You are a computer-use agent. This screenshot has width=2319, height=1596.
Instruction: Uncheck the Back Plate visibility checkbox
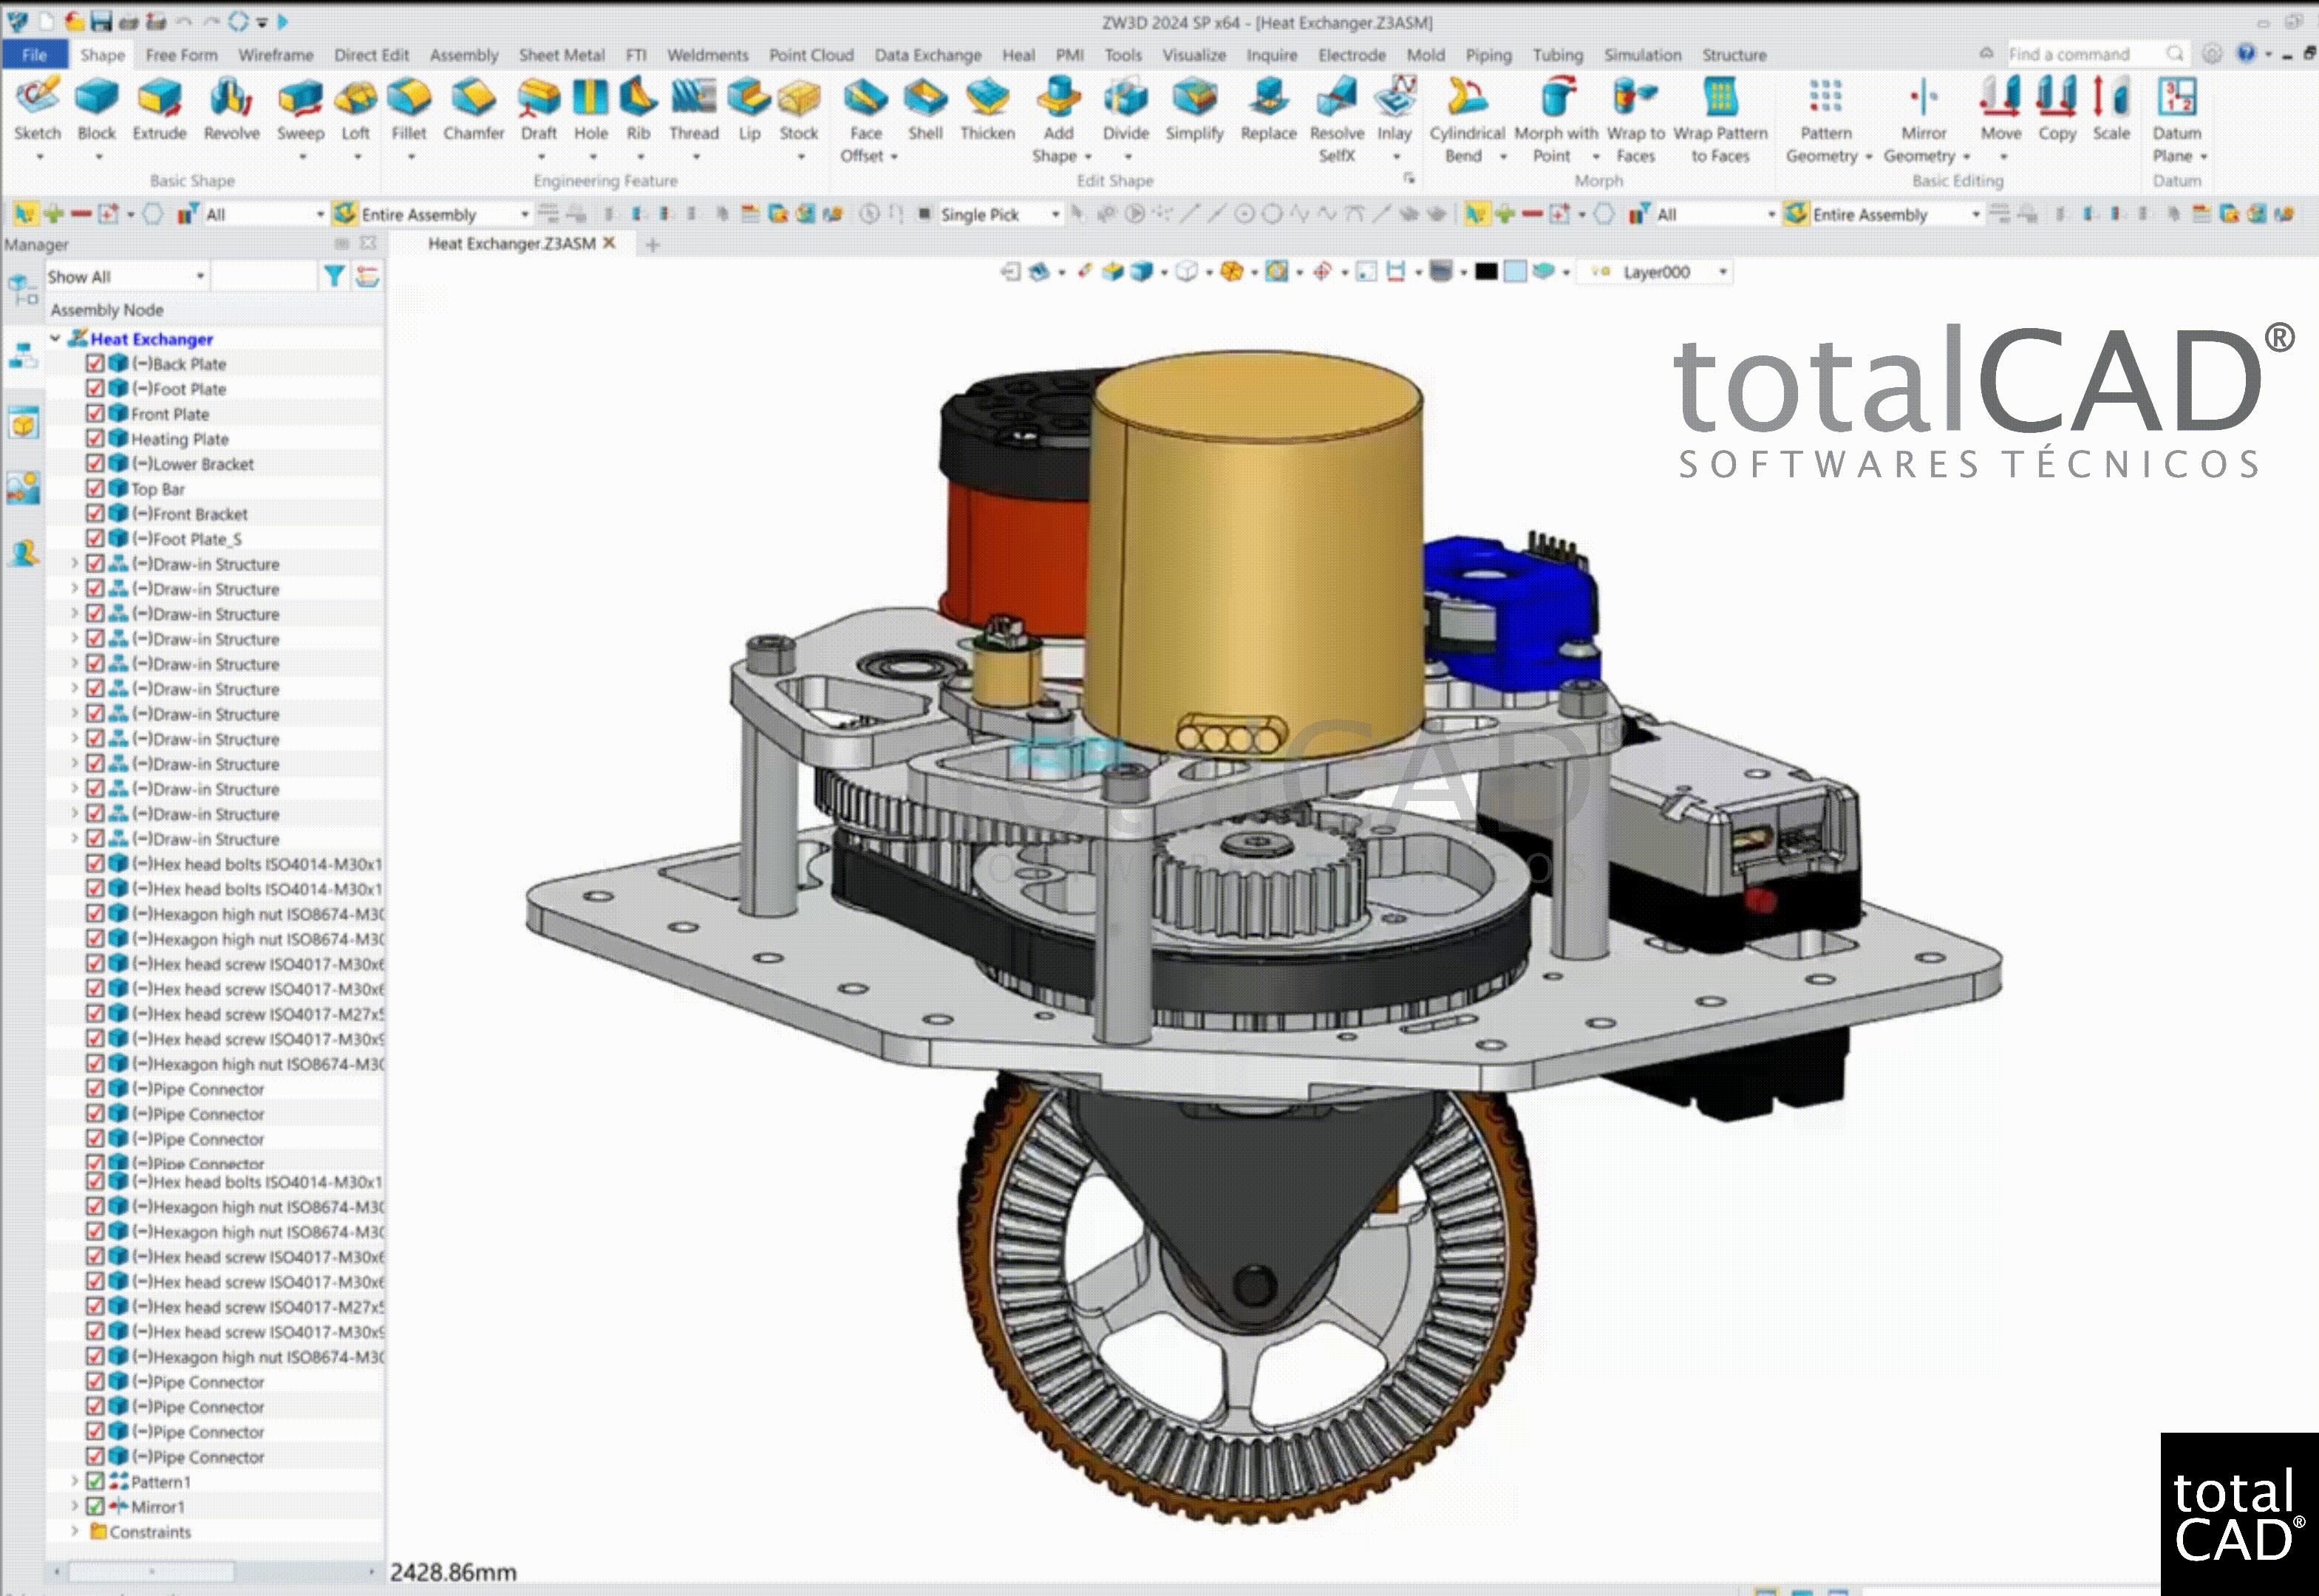[95, 363]
